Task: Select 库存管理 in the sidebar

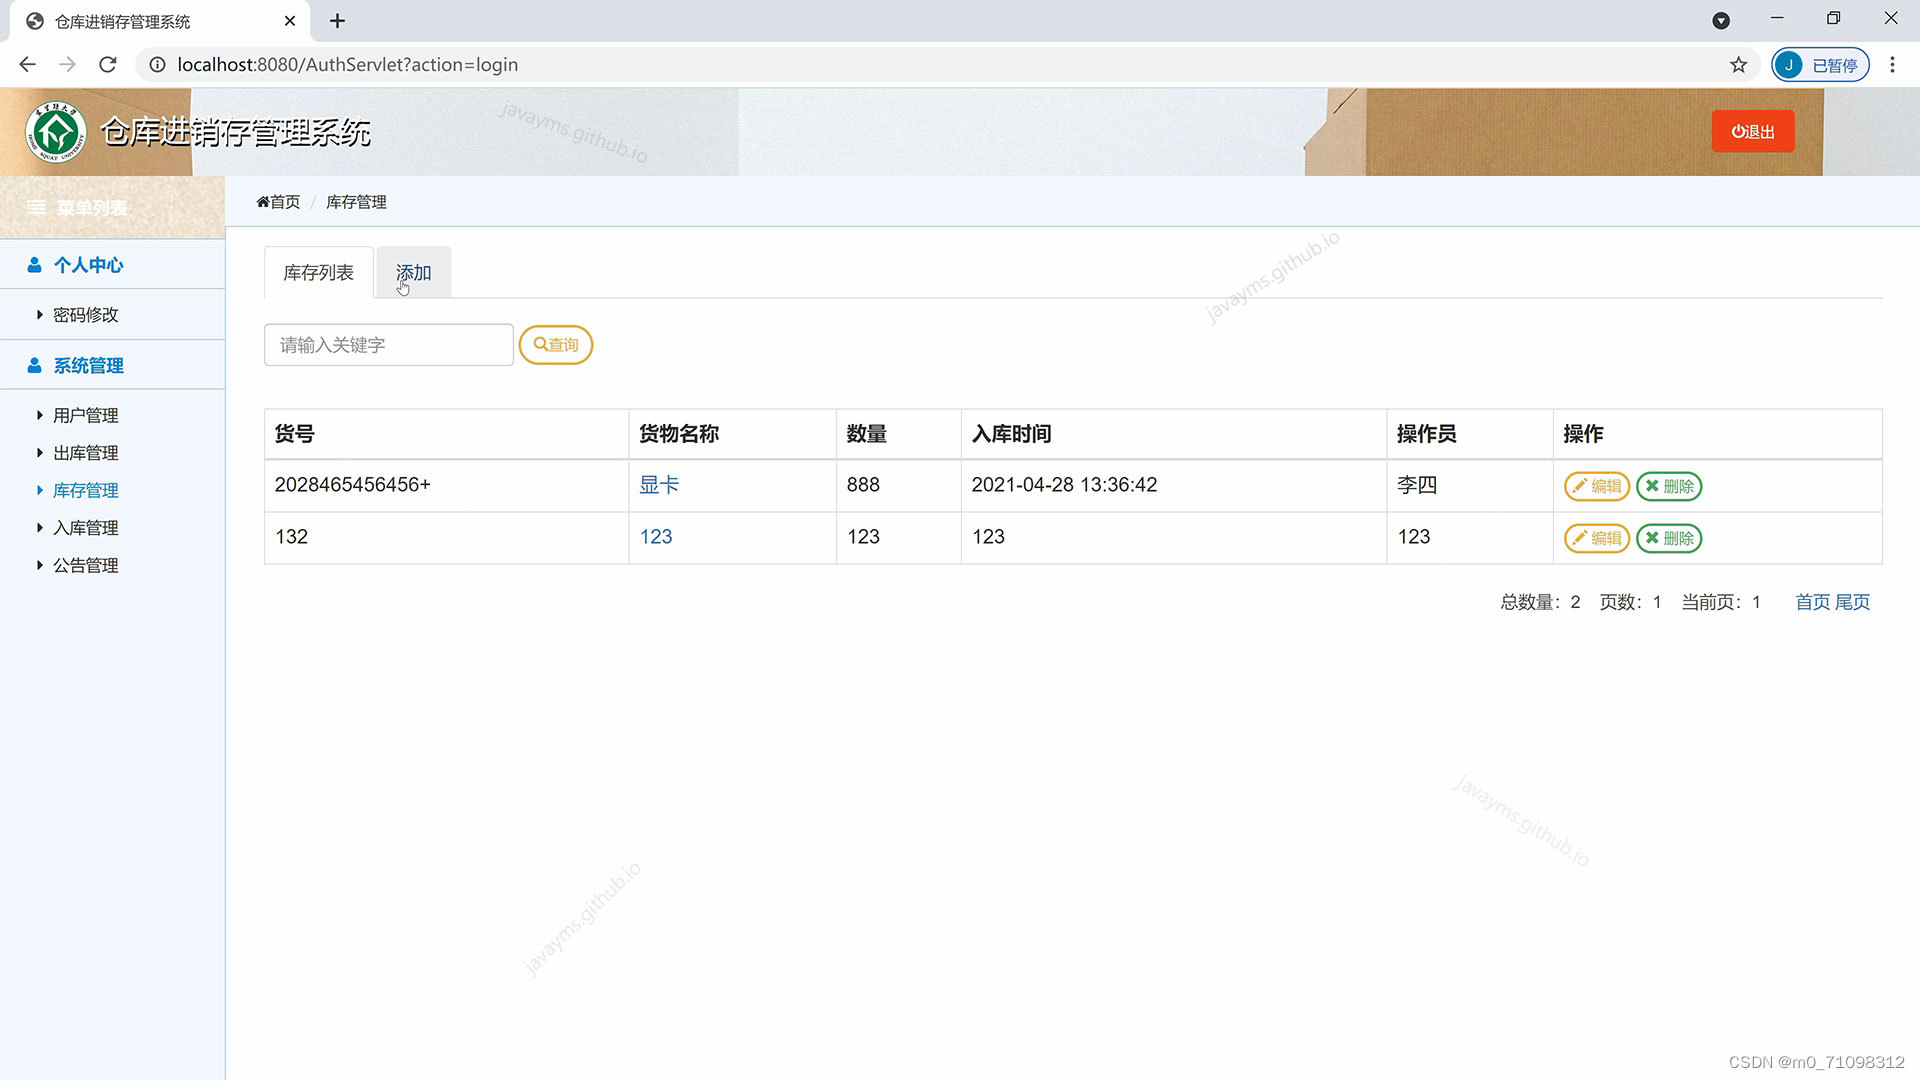Action: (x=85, y=490)
